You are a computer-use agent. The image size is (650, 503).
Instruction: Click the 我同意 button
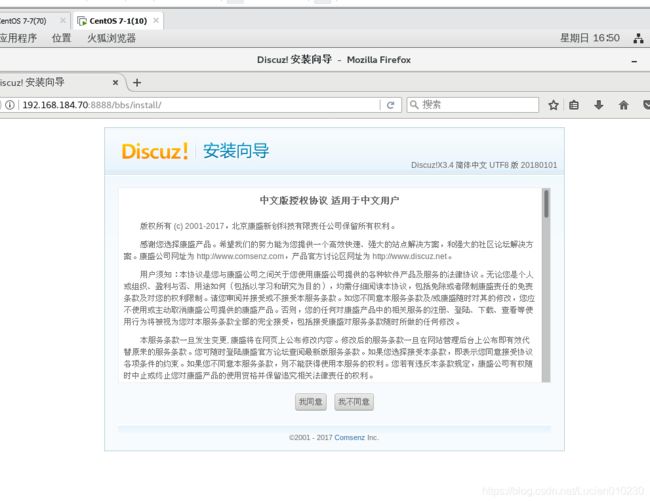click(310, 402)
